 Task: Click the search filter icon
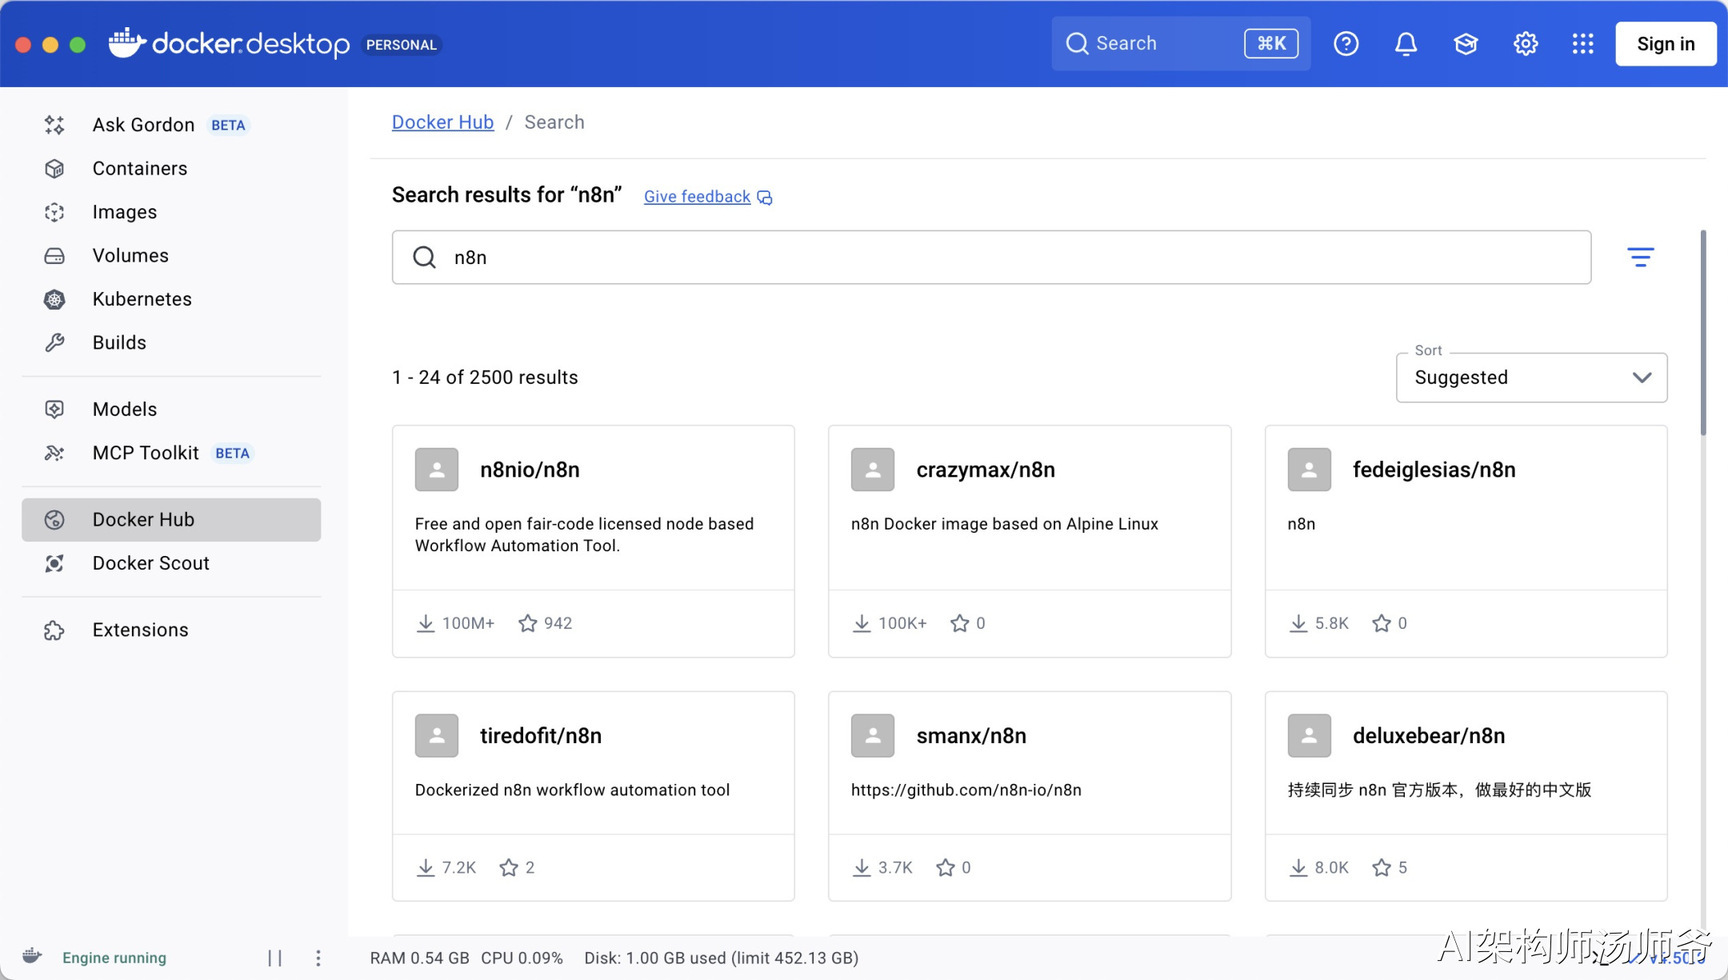pos(1640,257)
